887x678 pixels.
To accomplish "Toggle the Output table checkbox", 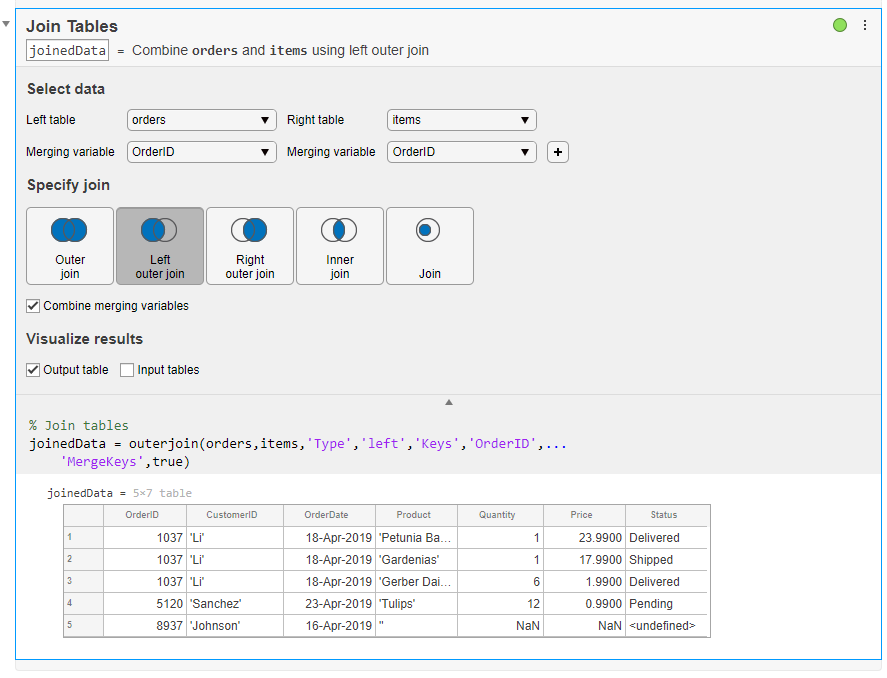I will (34, 370).
